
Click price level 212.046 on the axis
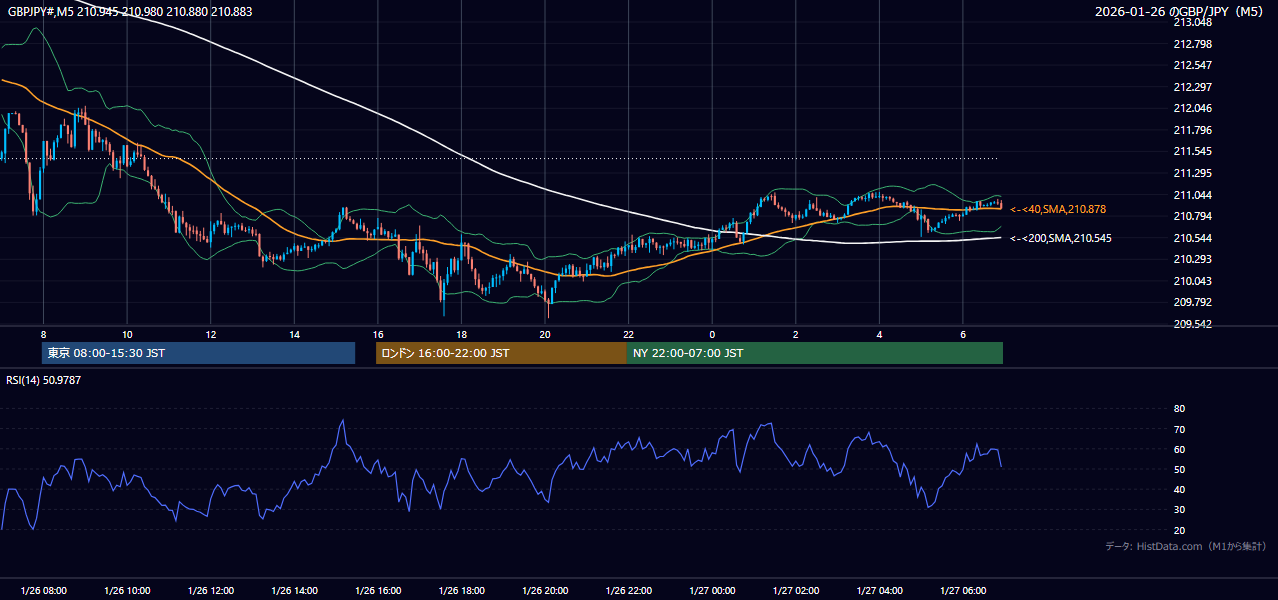click(x=1192, y=108)
